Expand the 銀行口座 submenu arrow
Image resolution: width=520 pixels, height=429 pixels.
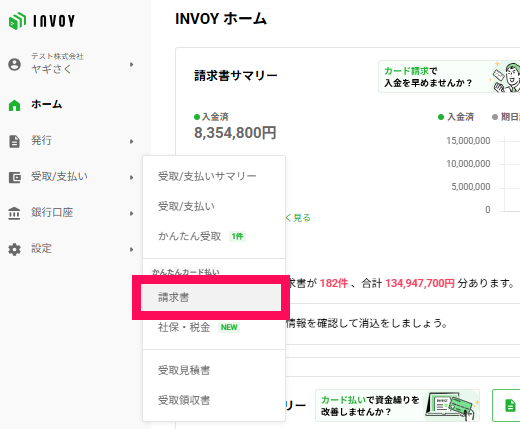tap(132, 213)
